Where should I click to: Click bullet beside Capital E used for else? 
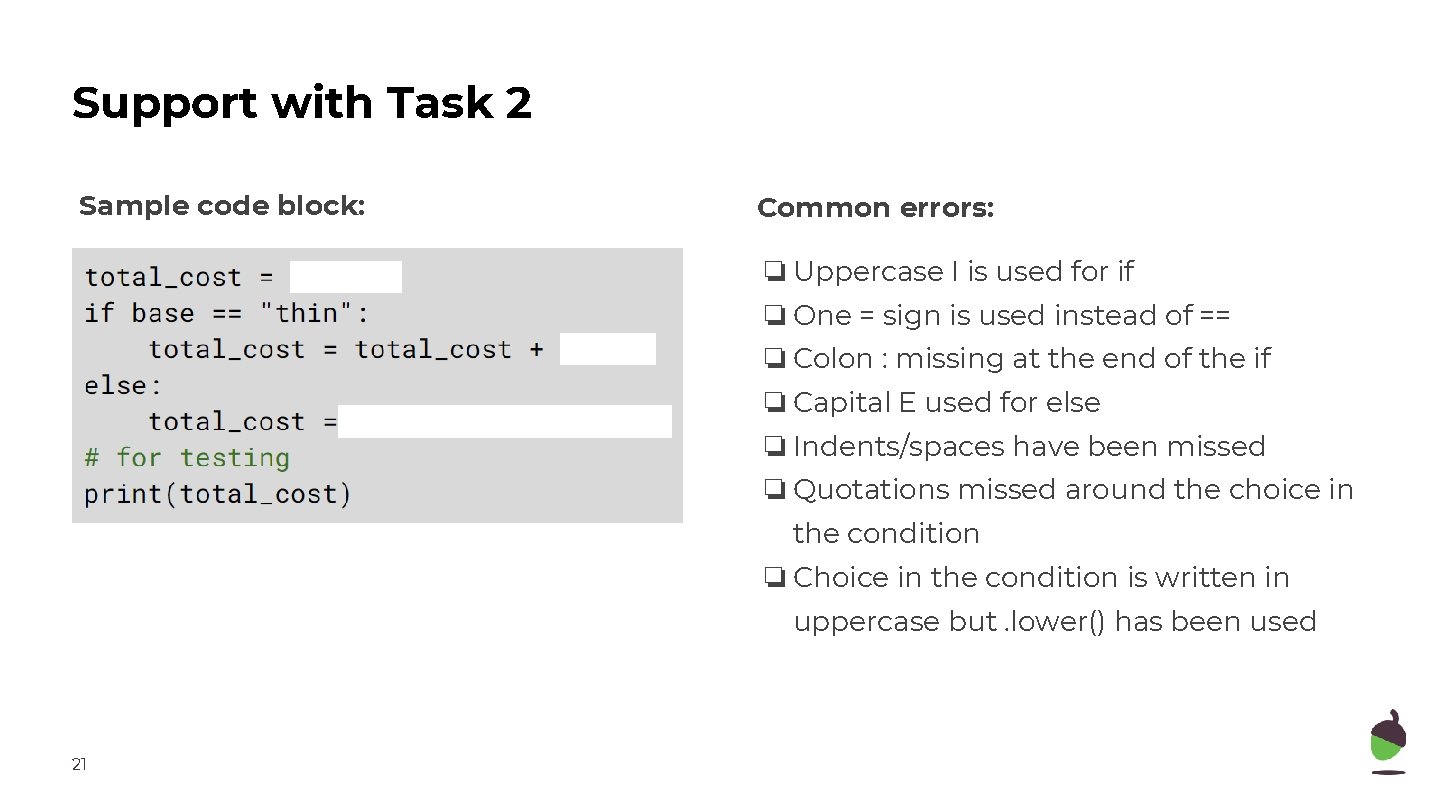point(774,403)
